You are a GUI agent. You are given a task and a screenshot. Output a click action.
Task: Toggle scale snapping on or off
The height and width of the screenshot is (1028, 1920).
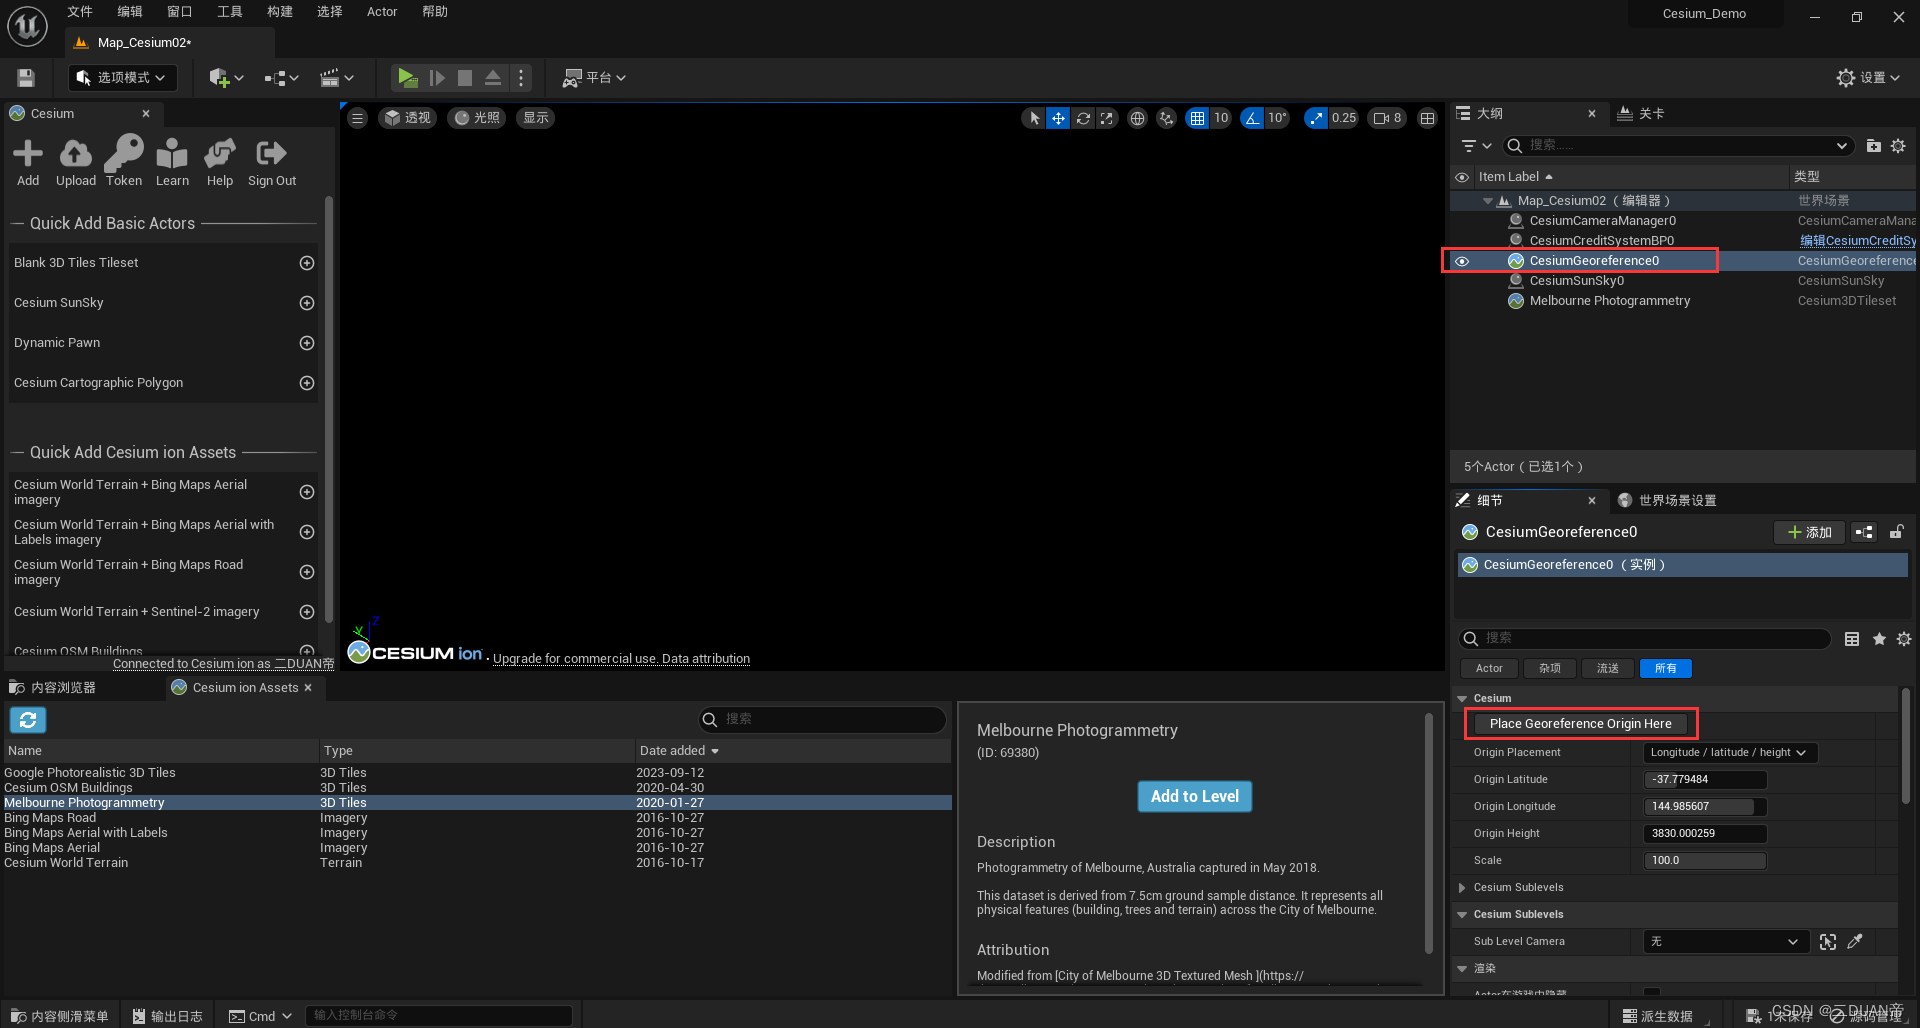[1316, 118]
